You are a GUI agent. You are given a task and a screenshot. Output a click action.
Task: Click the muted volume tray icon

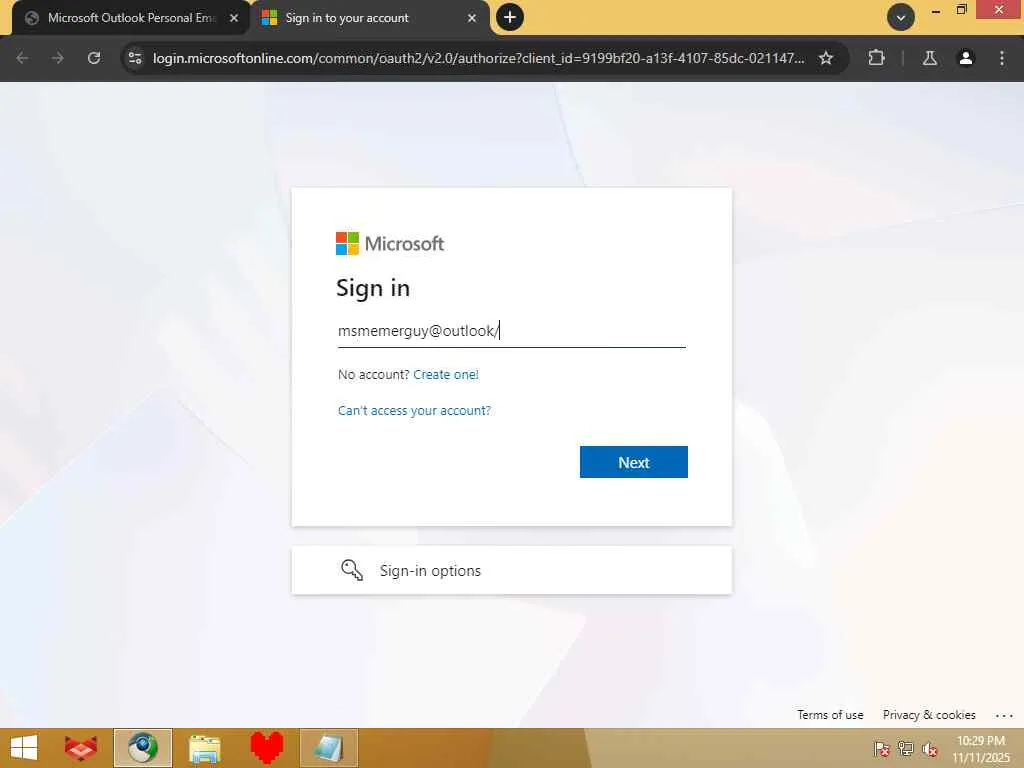[x=930, y=748]
